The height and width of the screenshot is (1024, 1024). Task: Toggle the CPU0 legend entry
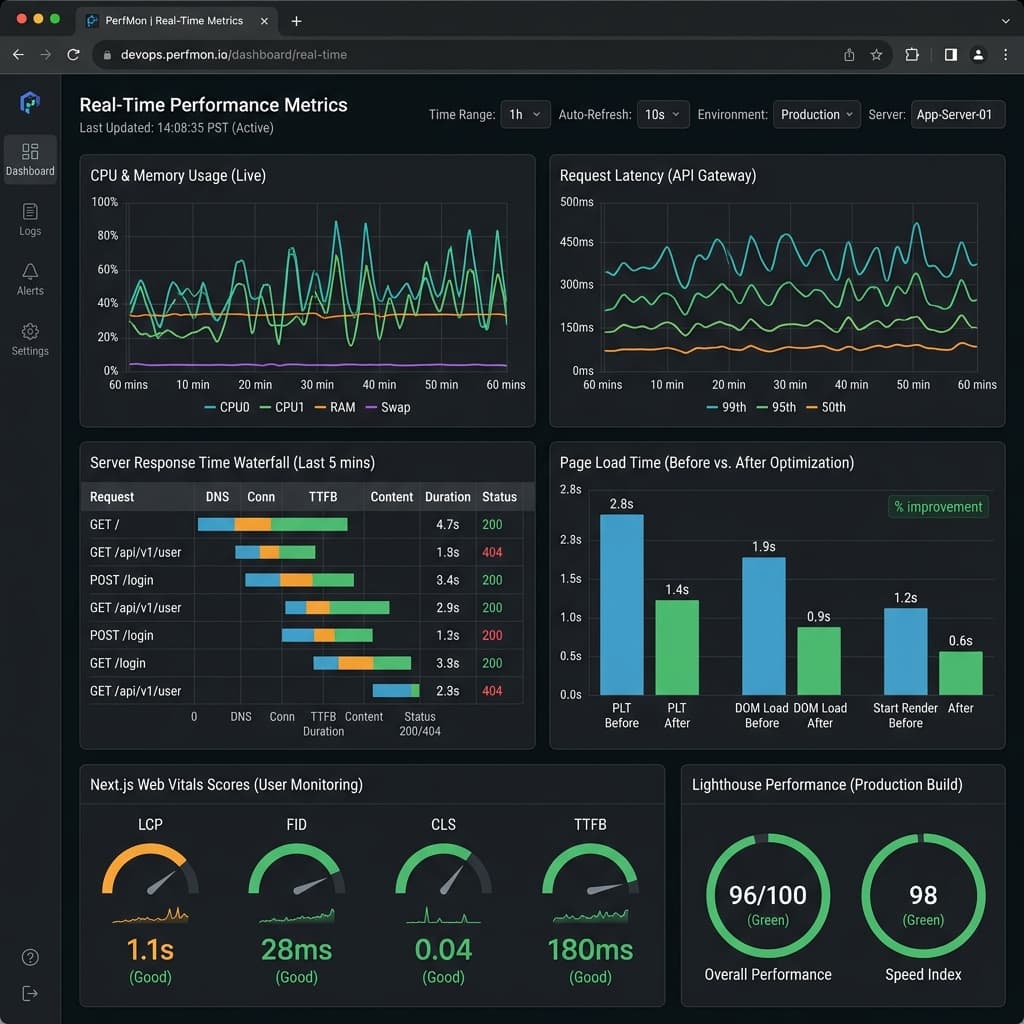point(227,407)
